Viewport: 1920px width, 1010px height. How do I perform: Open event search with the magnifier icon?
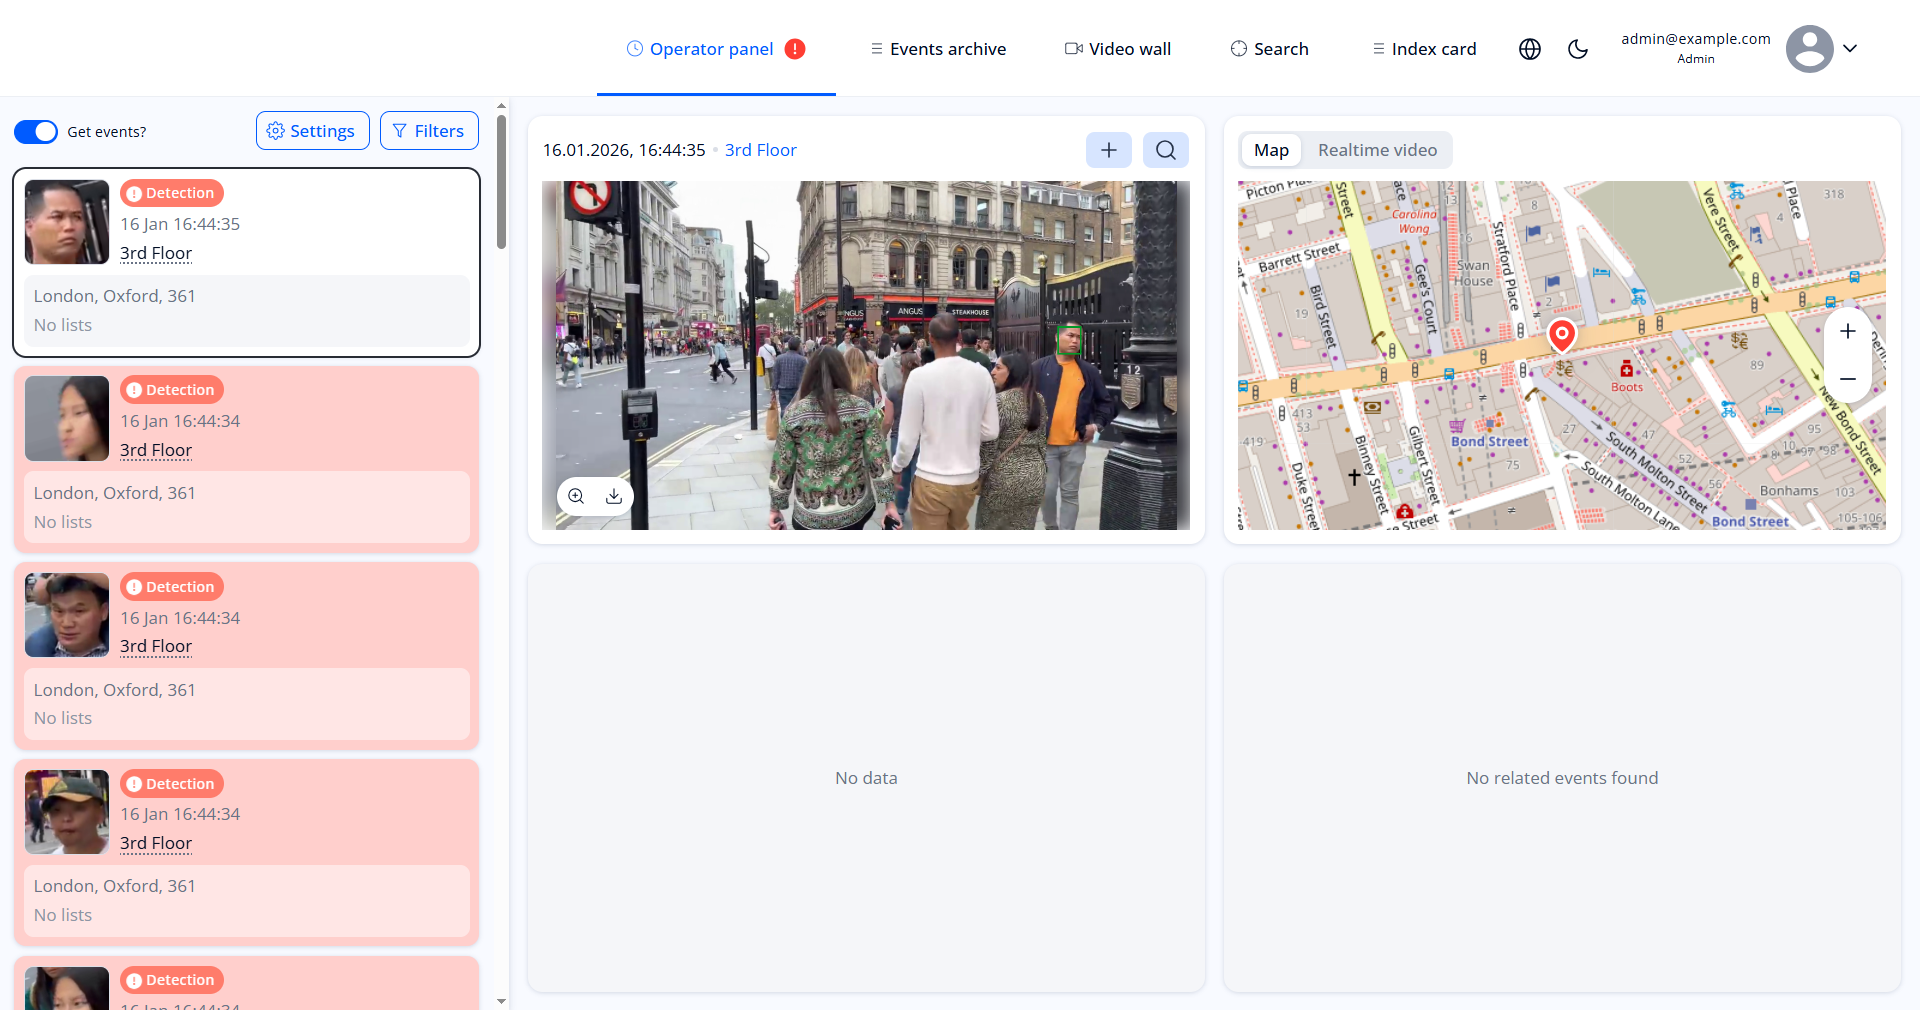[1164, 150]
